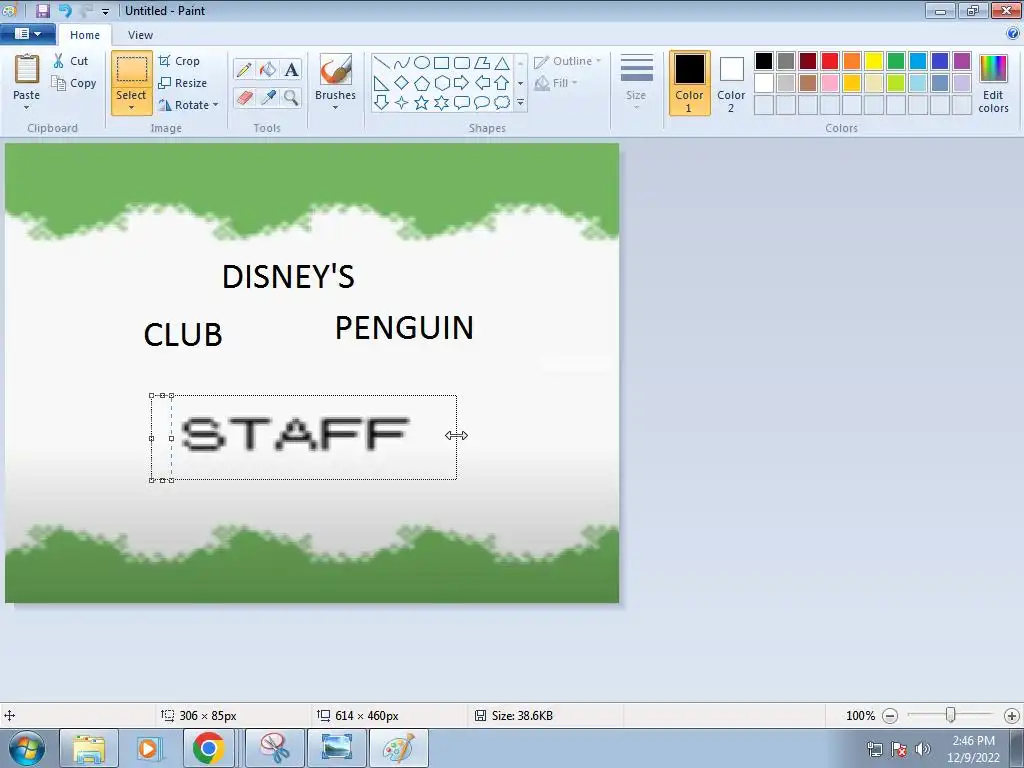The height and width of the screenshot is (768, 1024).
Task: Open the Size line thickness dropdown
Action: 636,83
